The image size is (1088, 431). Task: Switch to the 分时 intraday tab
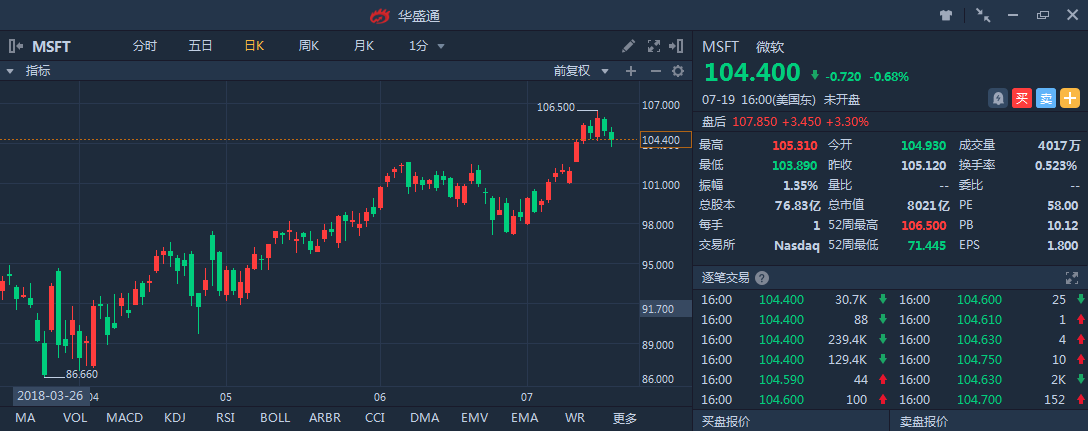click(x=145, y=46)
